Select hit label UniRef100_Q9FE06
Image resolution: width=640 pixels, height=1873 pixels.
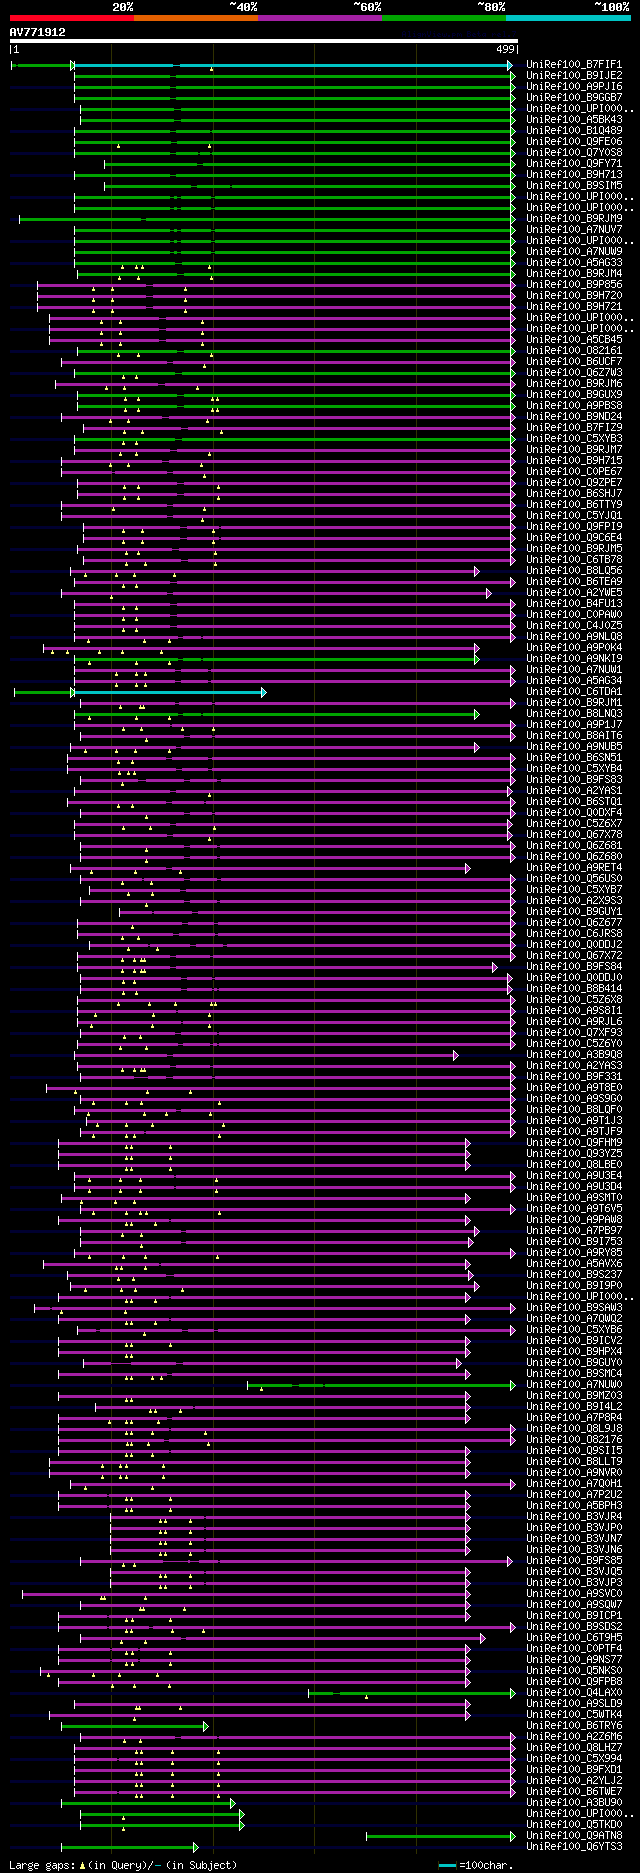(x=574, y=142)
